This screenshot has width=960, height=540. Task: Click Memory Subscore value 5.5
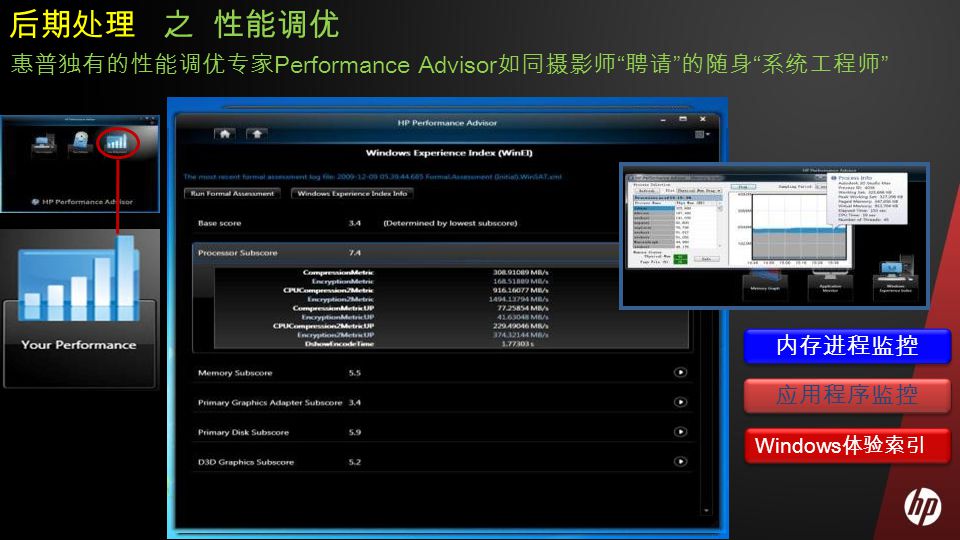pyautogui.click(x=354, y=373)
